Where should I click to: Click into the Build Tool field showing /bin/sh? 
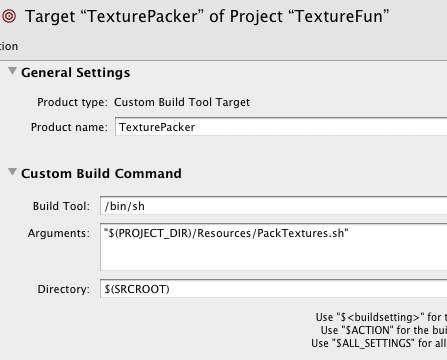274,206
